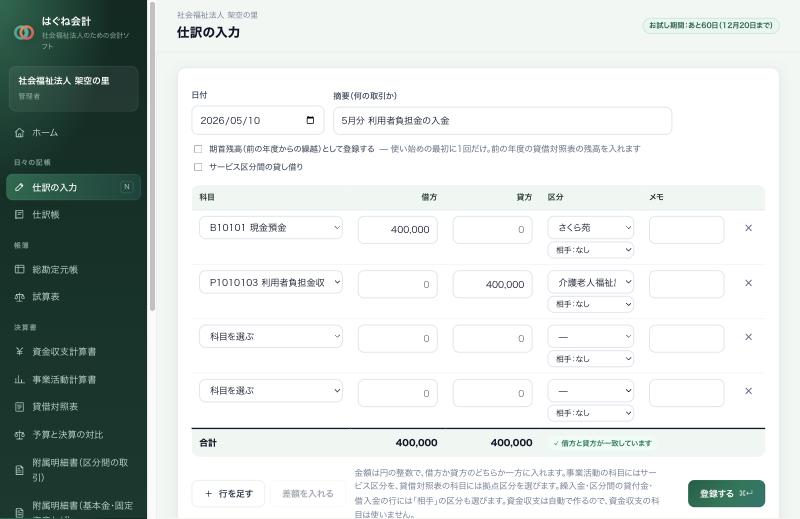
Task: Open the B10101 現金預金 account dropdown
Action: pos(271,228)
